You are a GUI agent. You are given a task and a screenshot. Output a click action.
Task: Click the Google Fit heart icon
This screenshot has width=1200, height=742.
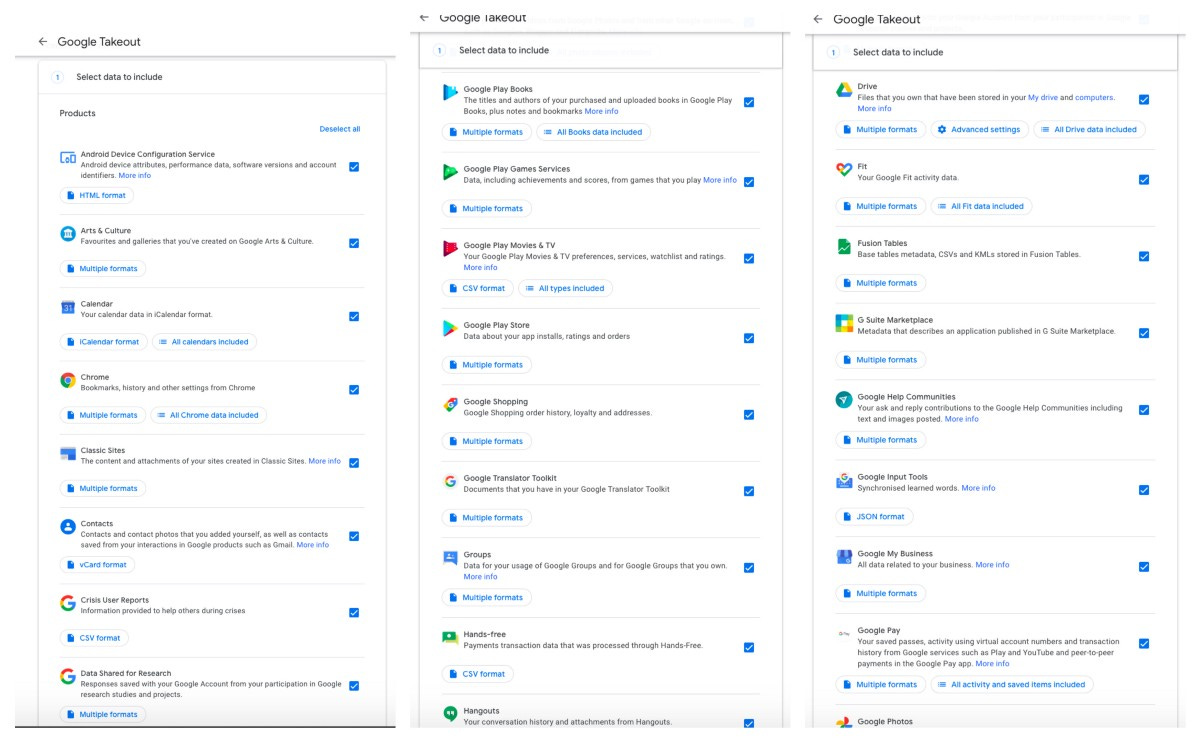click(844, 170)
